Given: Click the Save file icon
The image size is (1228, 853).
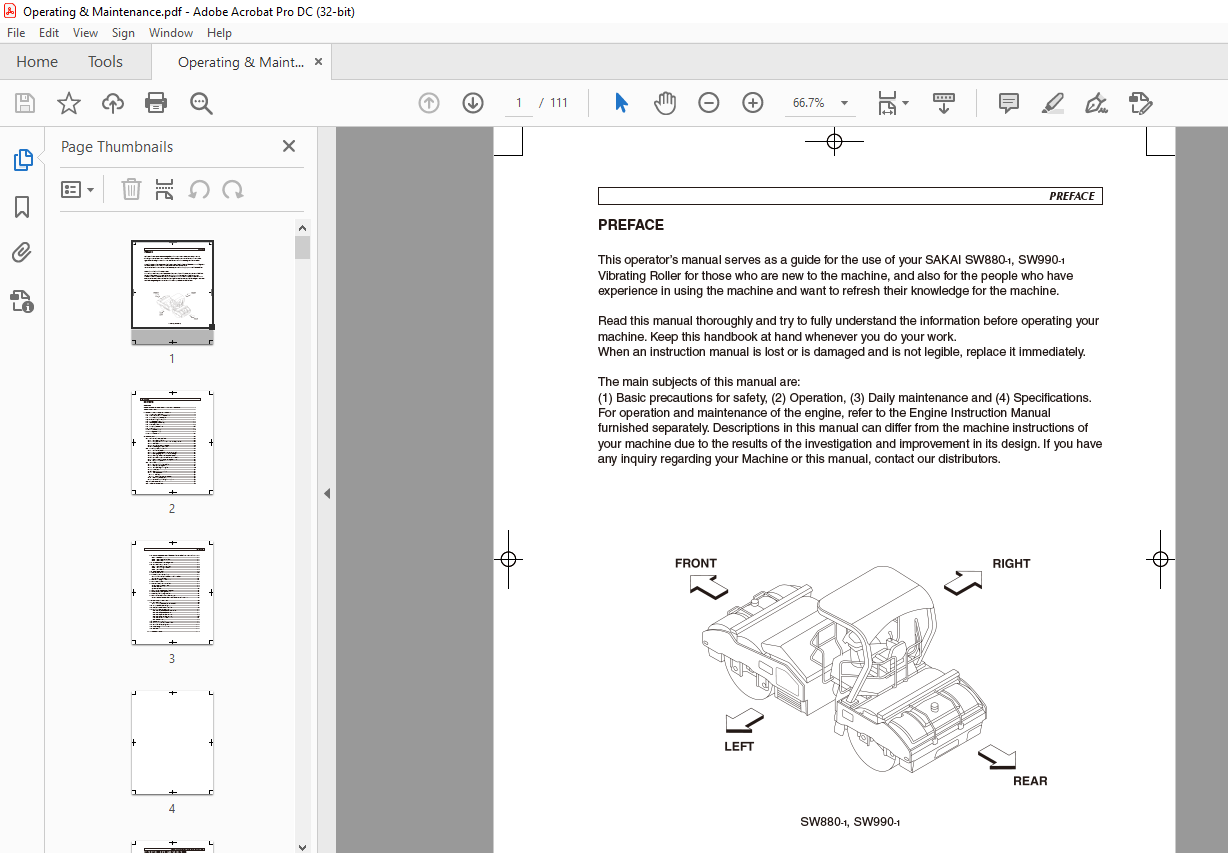Looking at the screenshot, I should [25, 103].
